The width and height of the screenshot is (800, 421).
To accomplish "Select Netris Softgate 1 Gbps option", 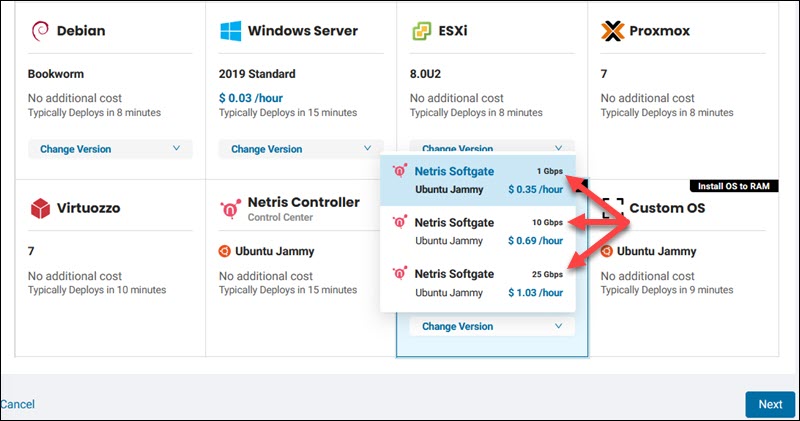I will pyautogui.click(x=478, y=180).
